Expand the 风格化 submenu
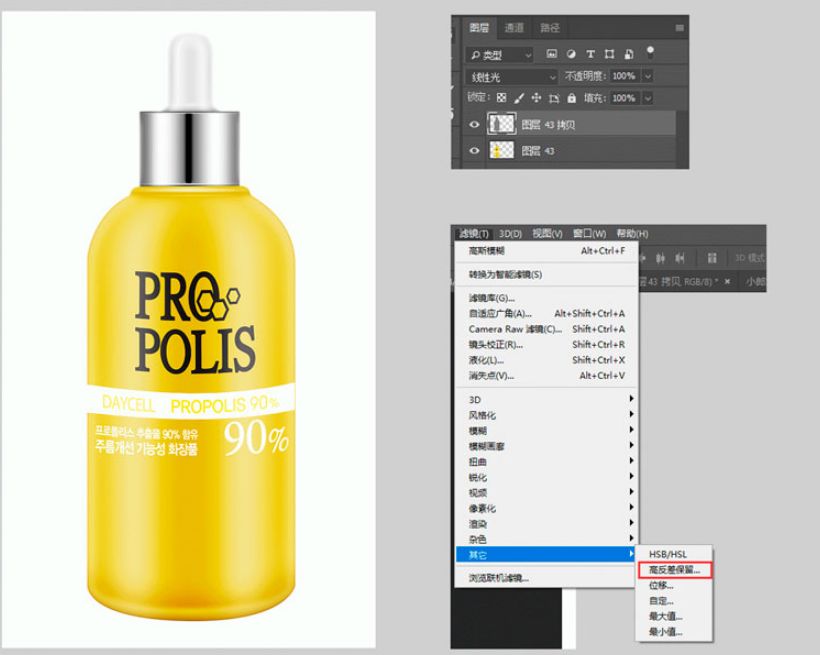Screen dimensions: 820x655 point(546,415)
